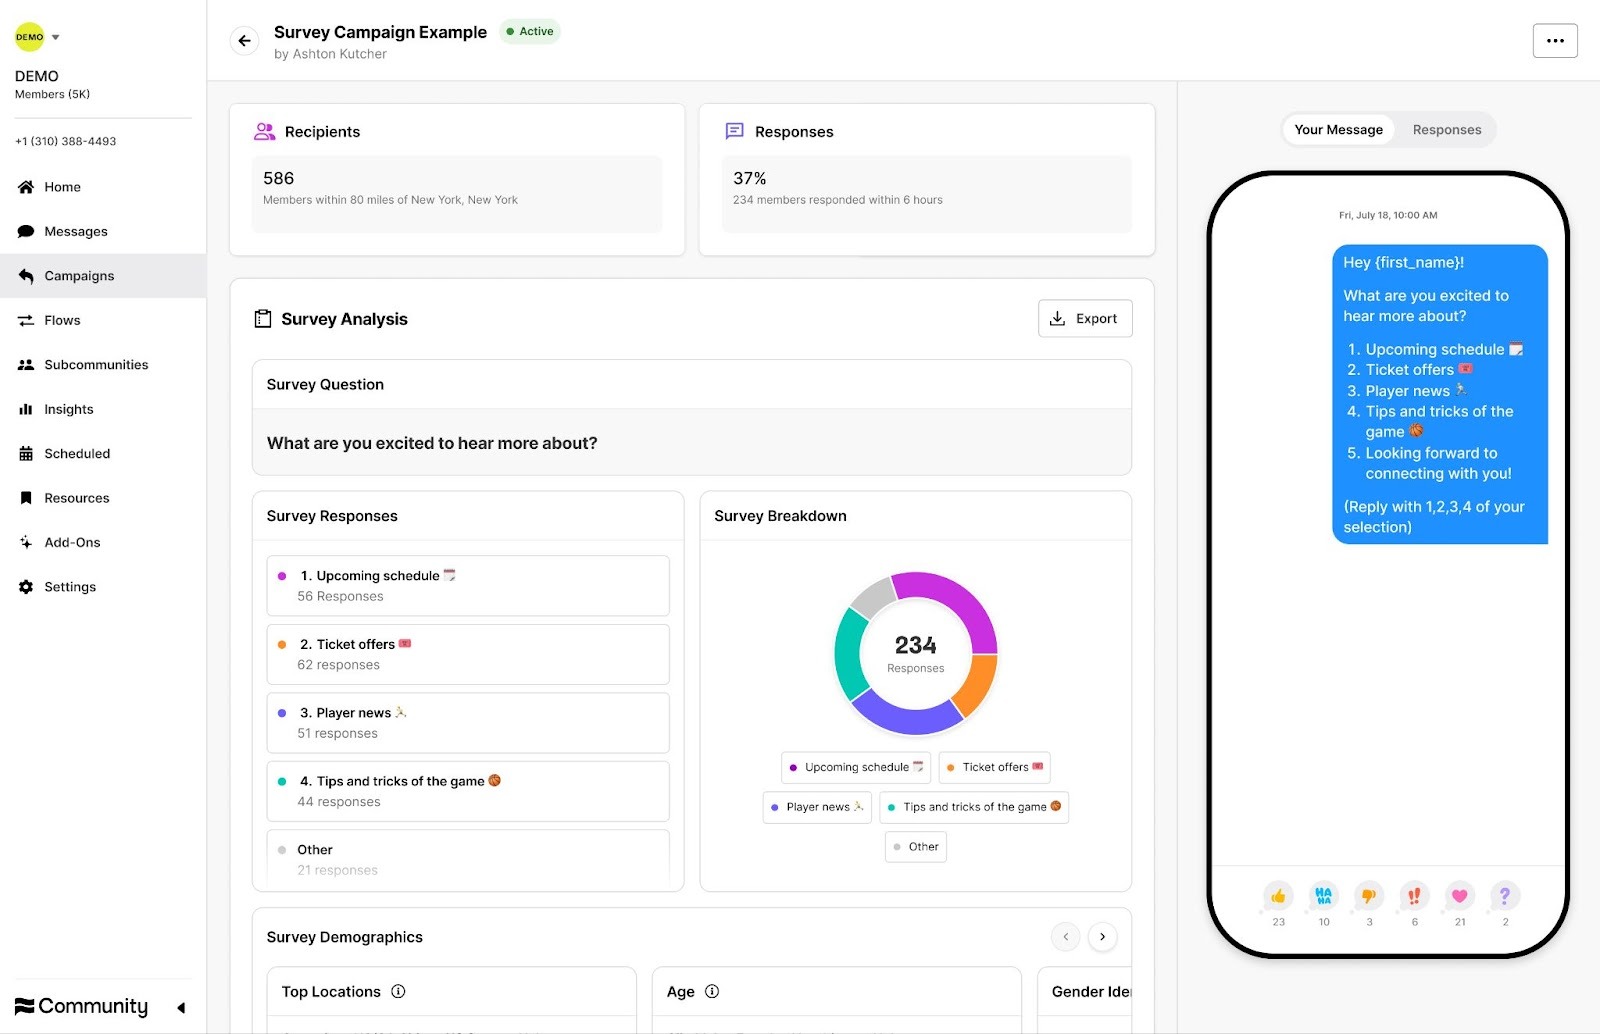
Task: Toggle Ticket offers legend in chart
Action: [995, 768]
